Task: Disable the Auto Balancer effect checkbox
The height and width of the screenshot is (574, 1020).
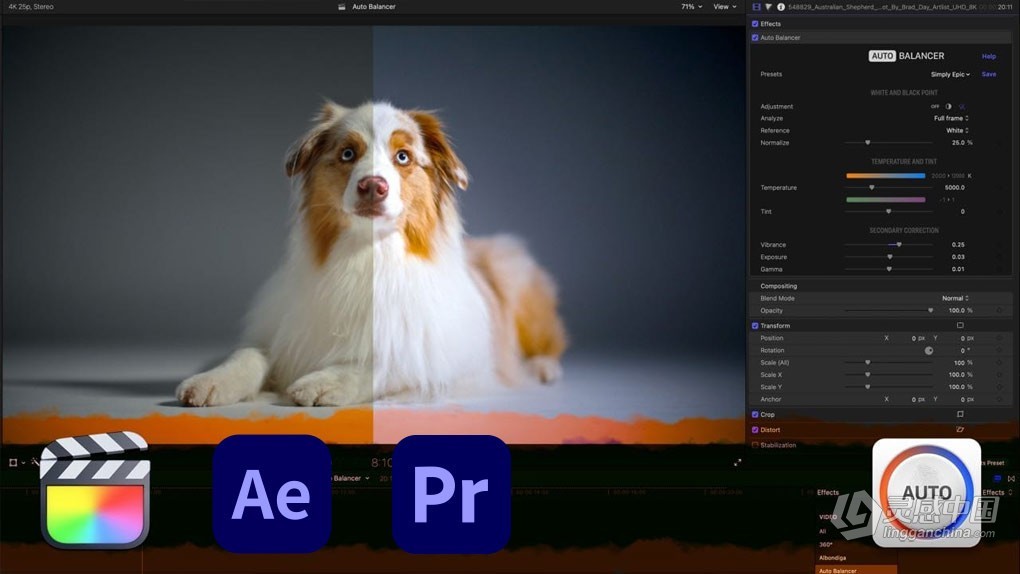Action: click(755, 38)
